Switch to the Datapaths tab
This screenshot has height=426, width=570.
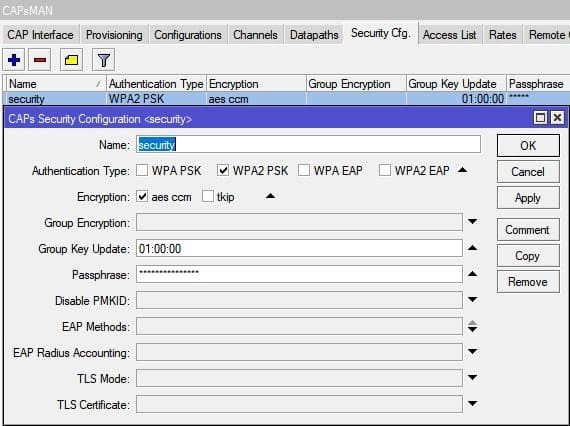(314, 35)
